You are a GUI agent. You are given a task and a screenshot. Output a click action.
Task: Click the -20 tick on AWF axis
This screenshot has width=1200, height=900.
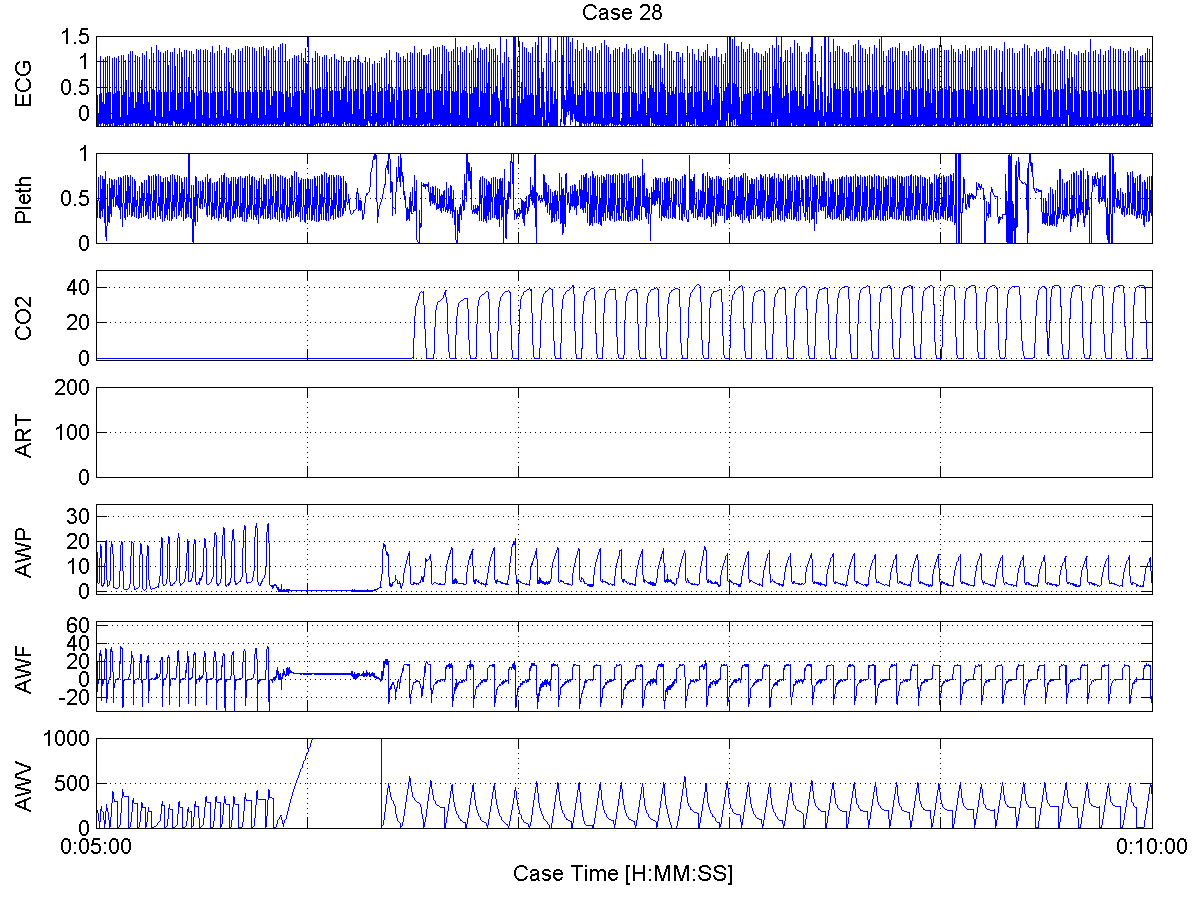pyautogui.click(x=76, y=698)
